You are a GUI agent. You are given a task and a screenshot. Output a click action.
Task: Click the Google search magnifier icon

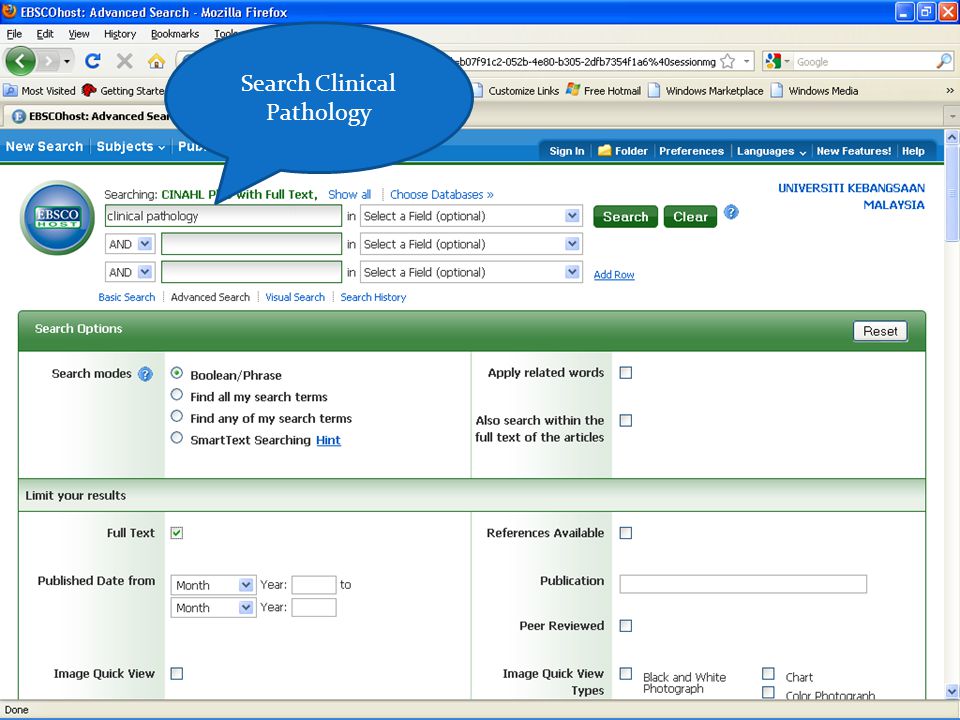(x=944, y=61)
